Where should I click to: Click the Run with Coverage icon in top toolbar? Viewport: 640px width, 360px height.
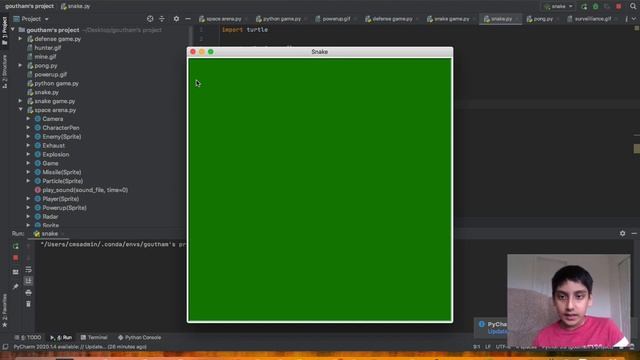(x=607, y=7)
